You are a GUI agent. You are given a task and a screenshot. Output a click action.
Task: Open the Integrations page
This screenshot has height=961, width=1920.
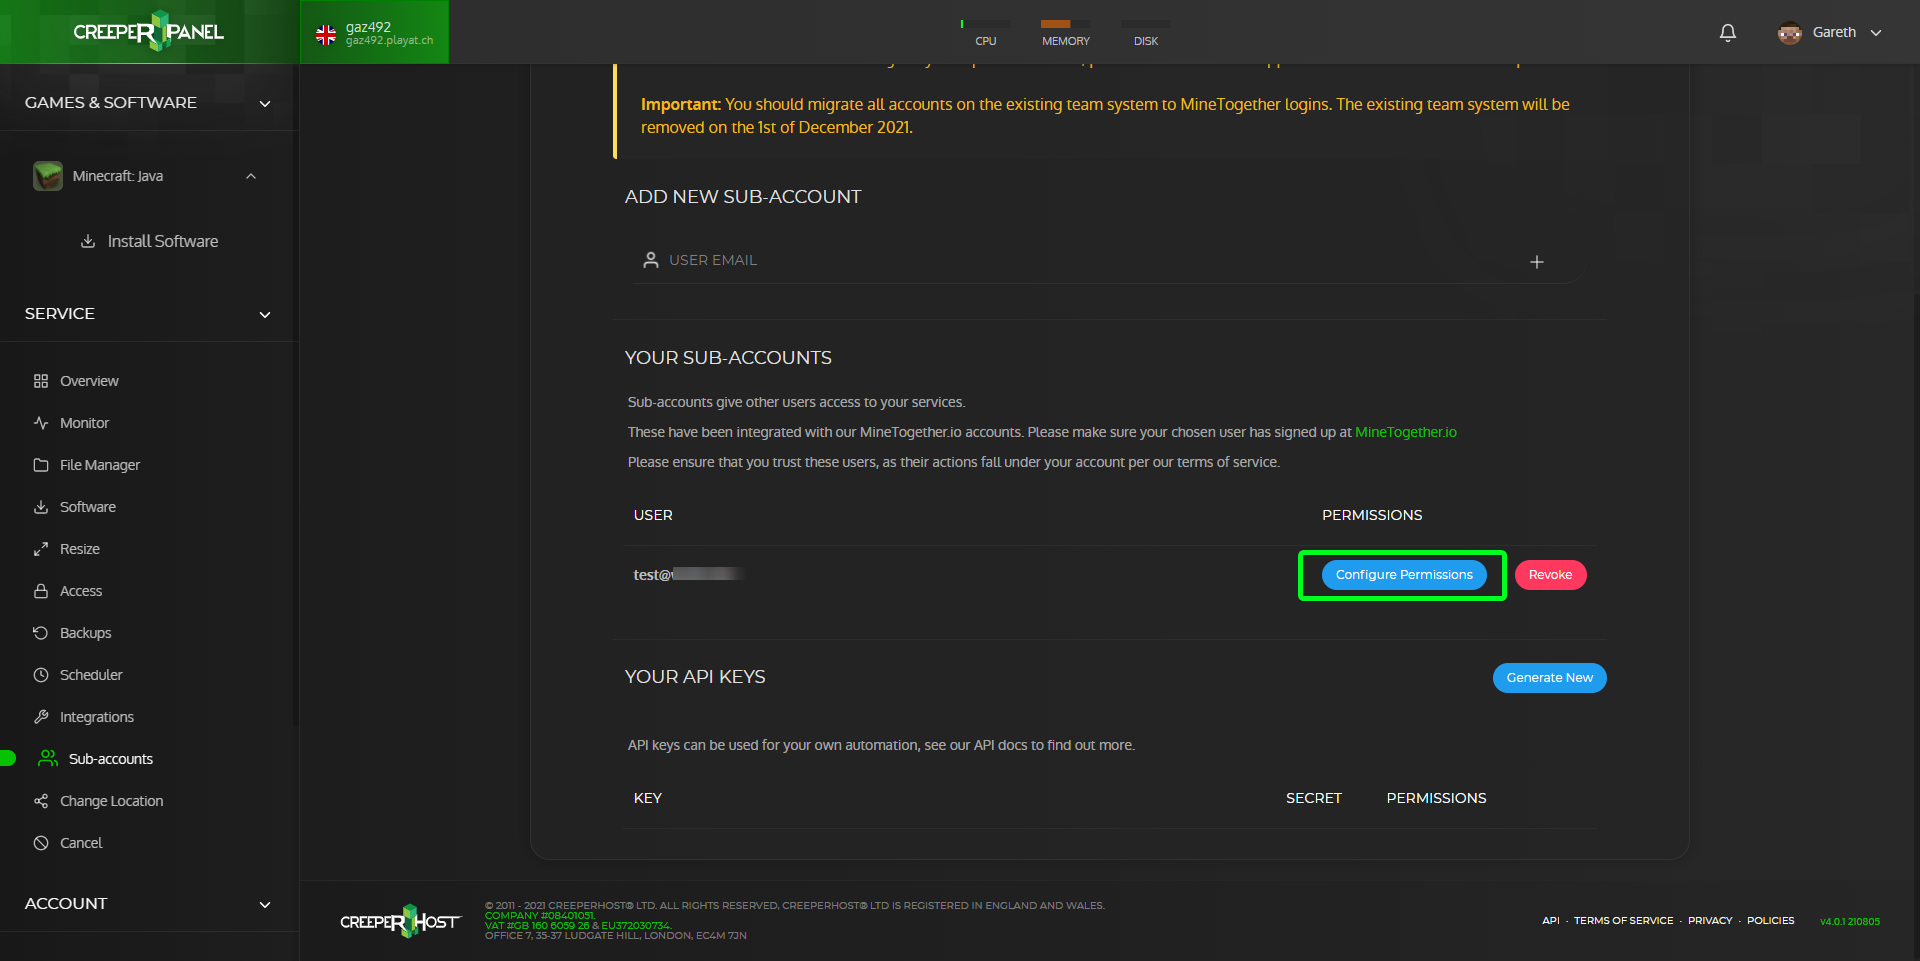[x=97, y=717]
